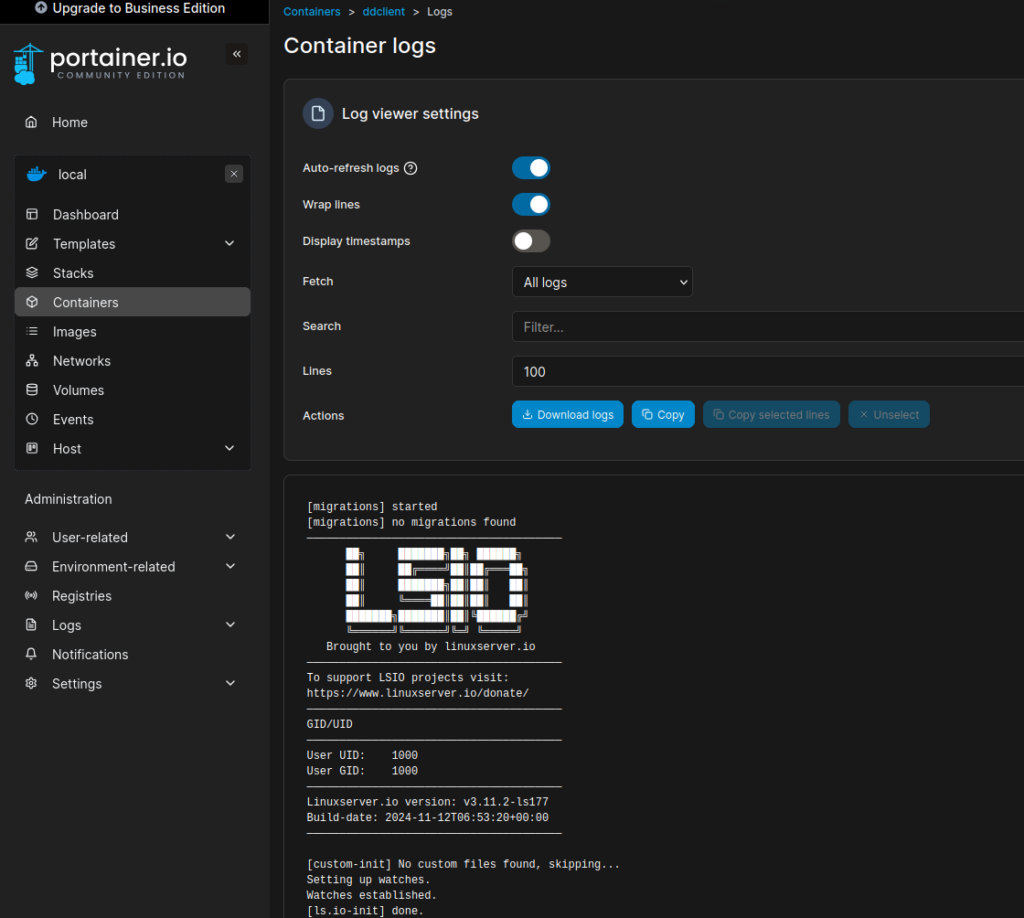Expand the Templates submenu chevron
The height and width of the screenshot is (918, 1024).
point(229,244)
